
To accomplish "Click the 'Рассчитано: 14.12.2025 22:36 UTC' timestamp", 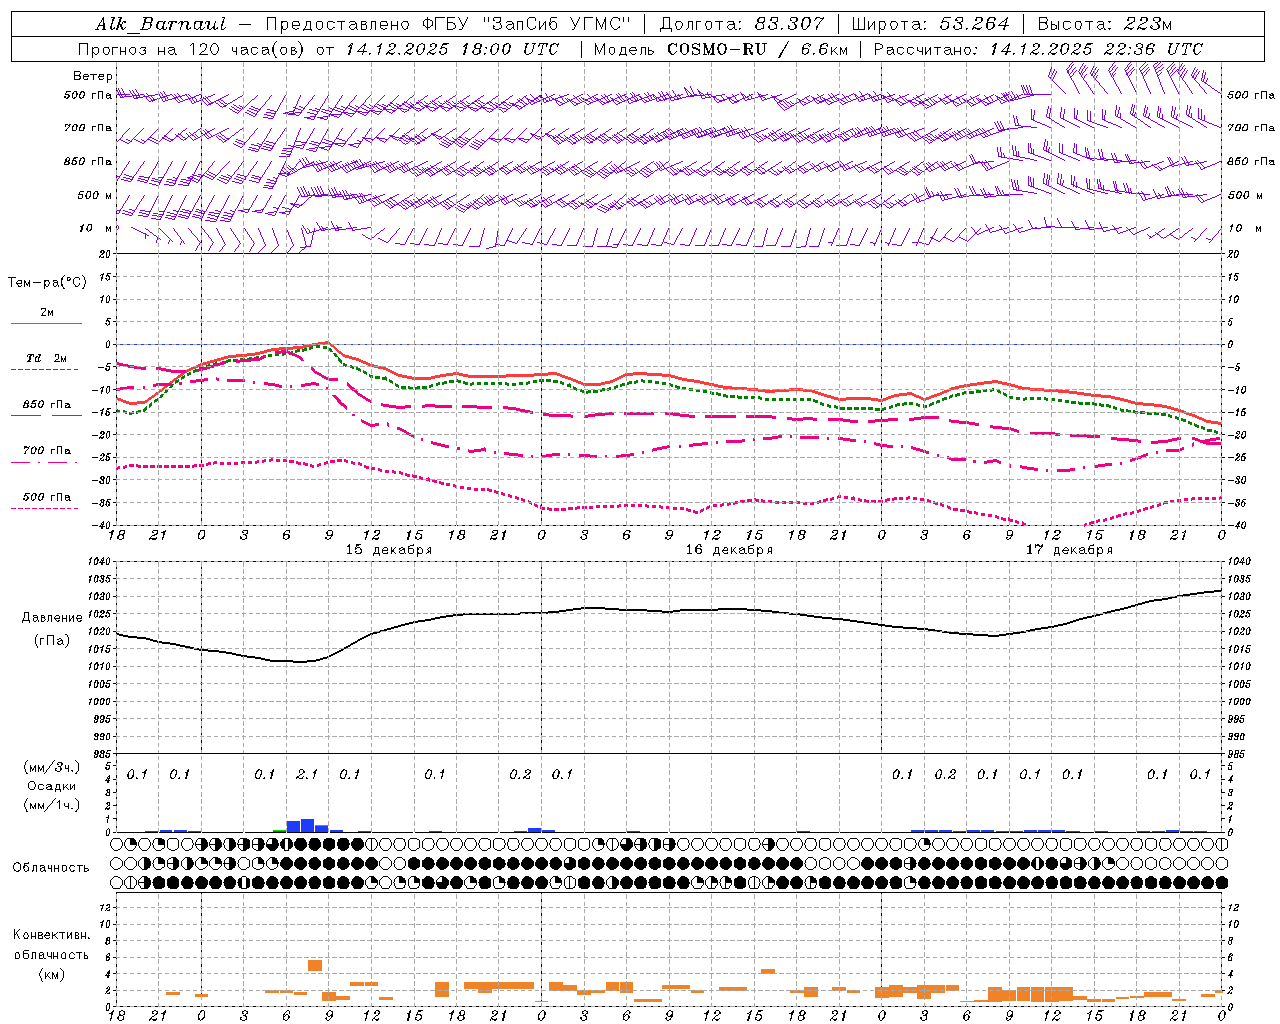I will point(1038,49).
